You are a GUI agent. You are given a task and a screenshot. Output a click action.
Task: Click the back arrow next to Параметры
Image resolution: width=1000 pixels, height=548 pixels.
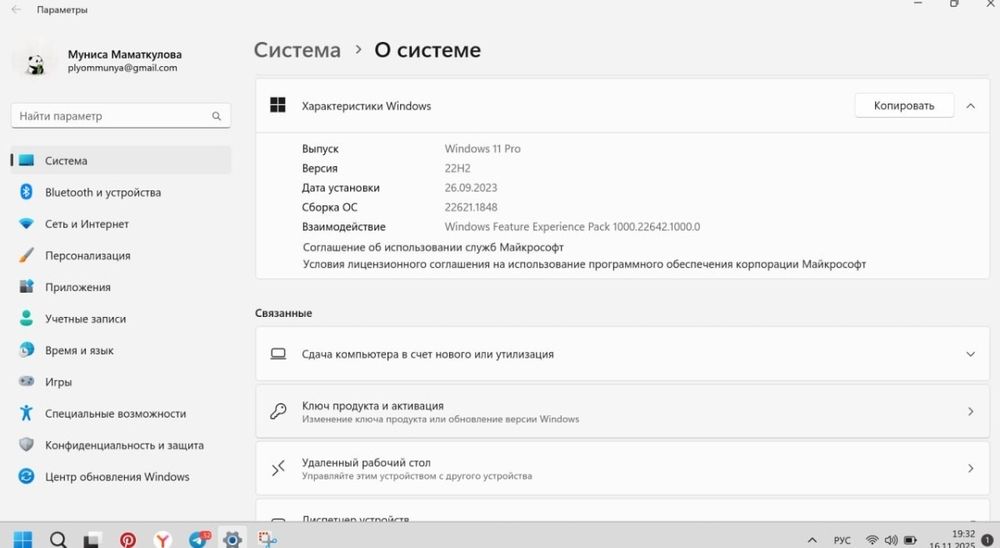[16, 10]
